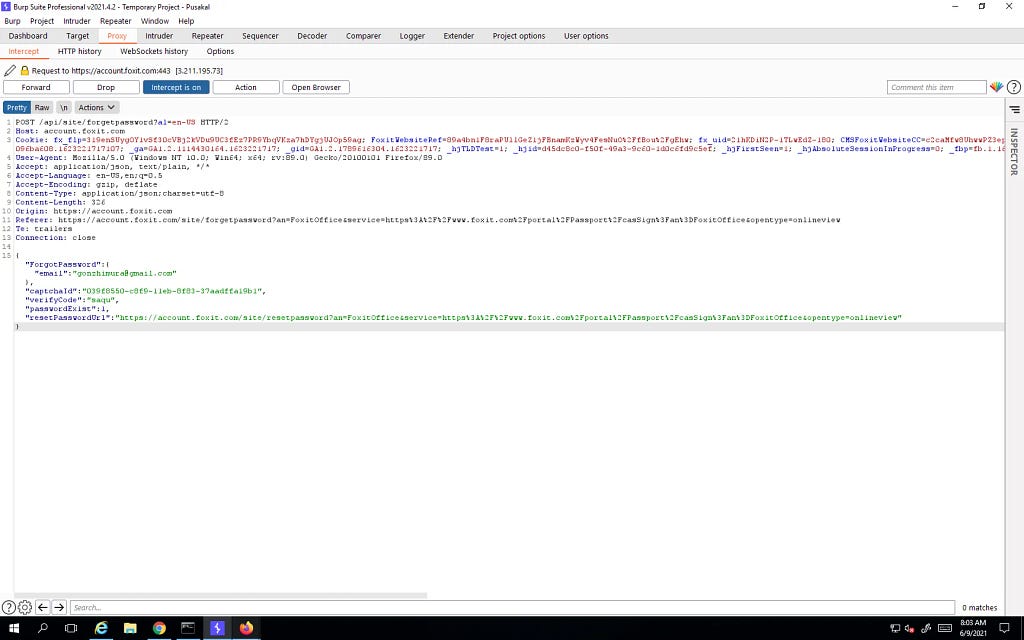Click the HTTPS padlock icon

(x=25, y=71)
